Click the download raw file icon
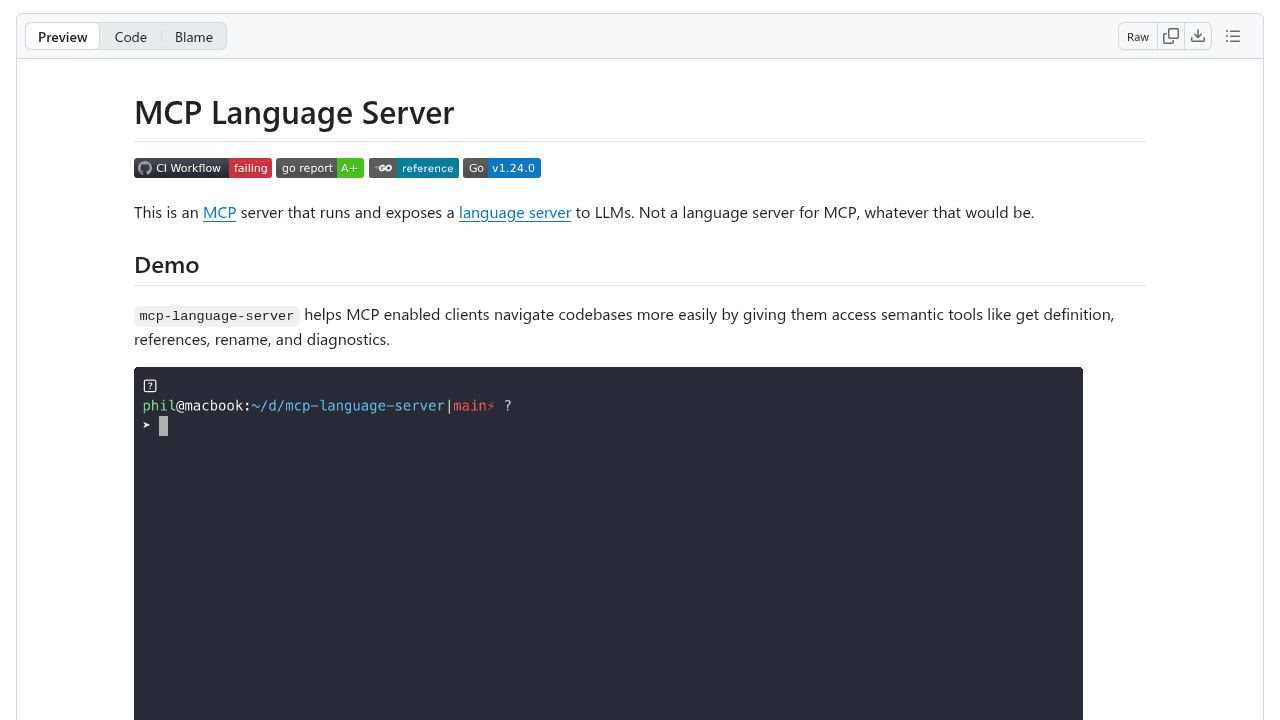Screen dimensions: 1280x720 tap(1198, 35)
